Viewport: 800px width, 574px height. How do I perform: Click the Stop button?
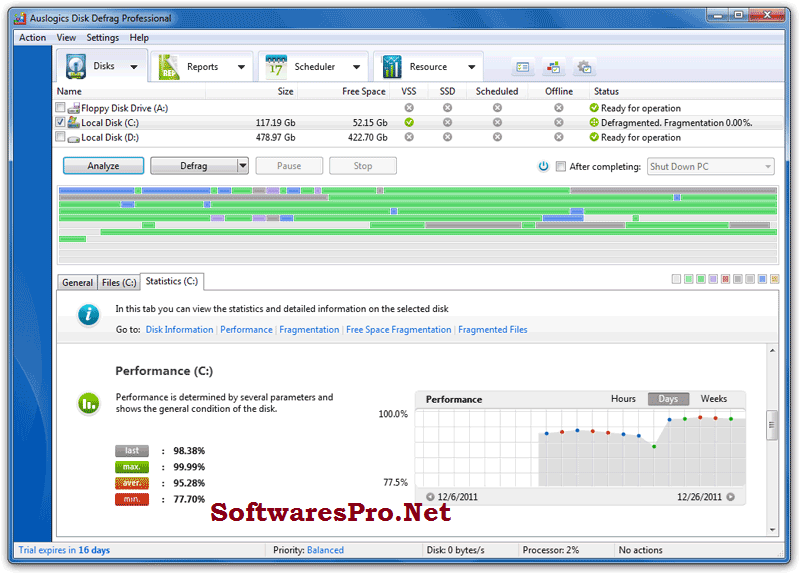363,166
